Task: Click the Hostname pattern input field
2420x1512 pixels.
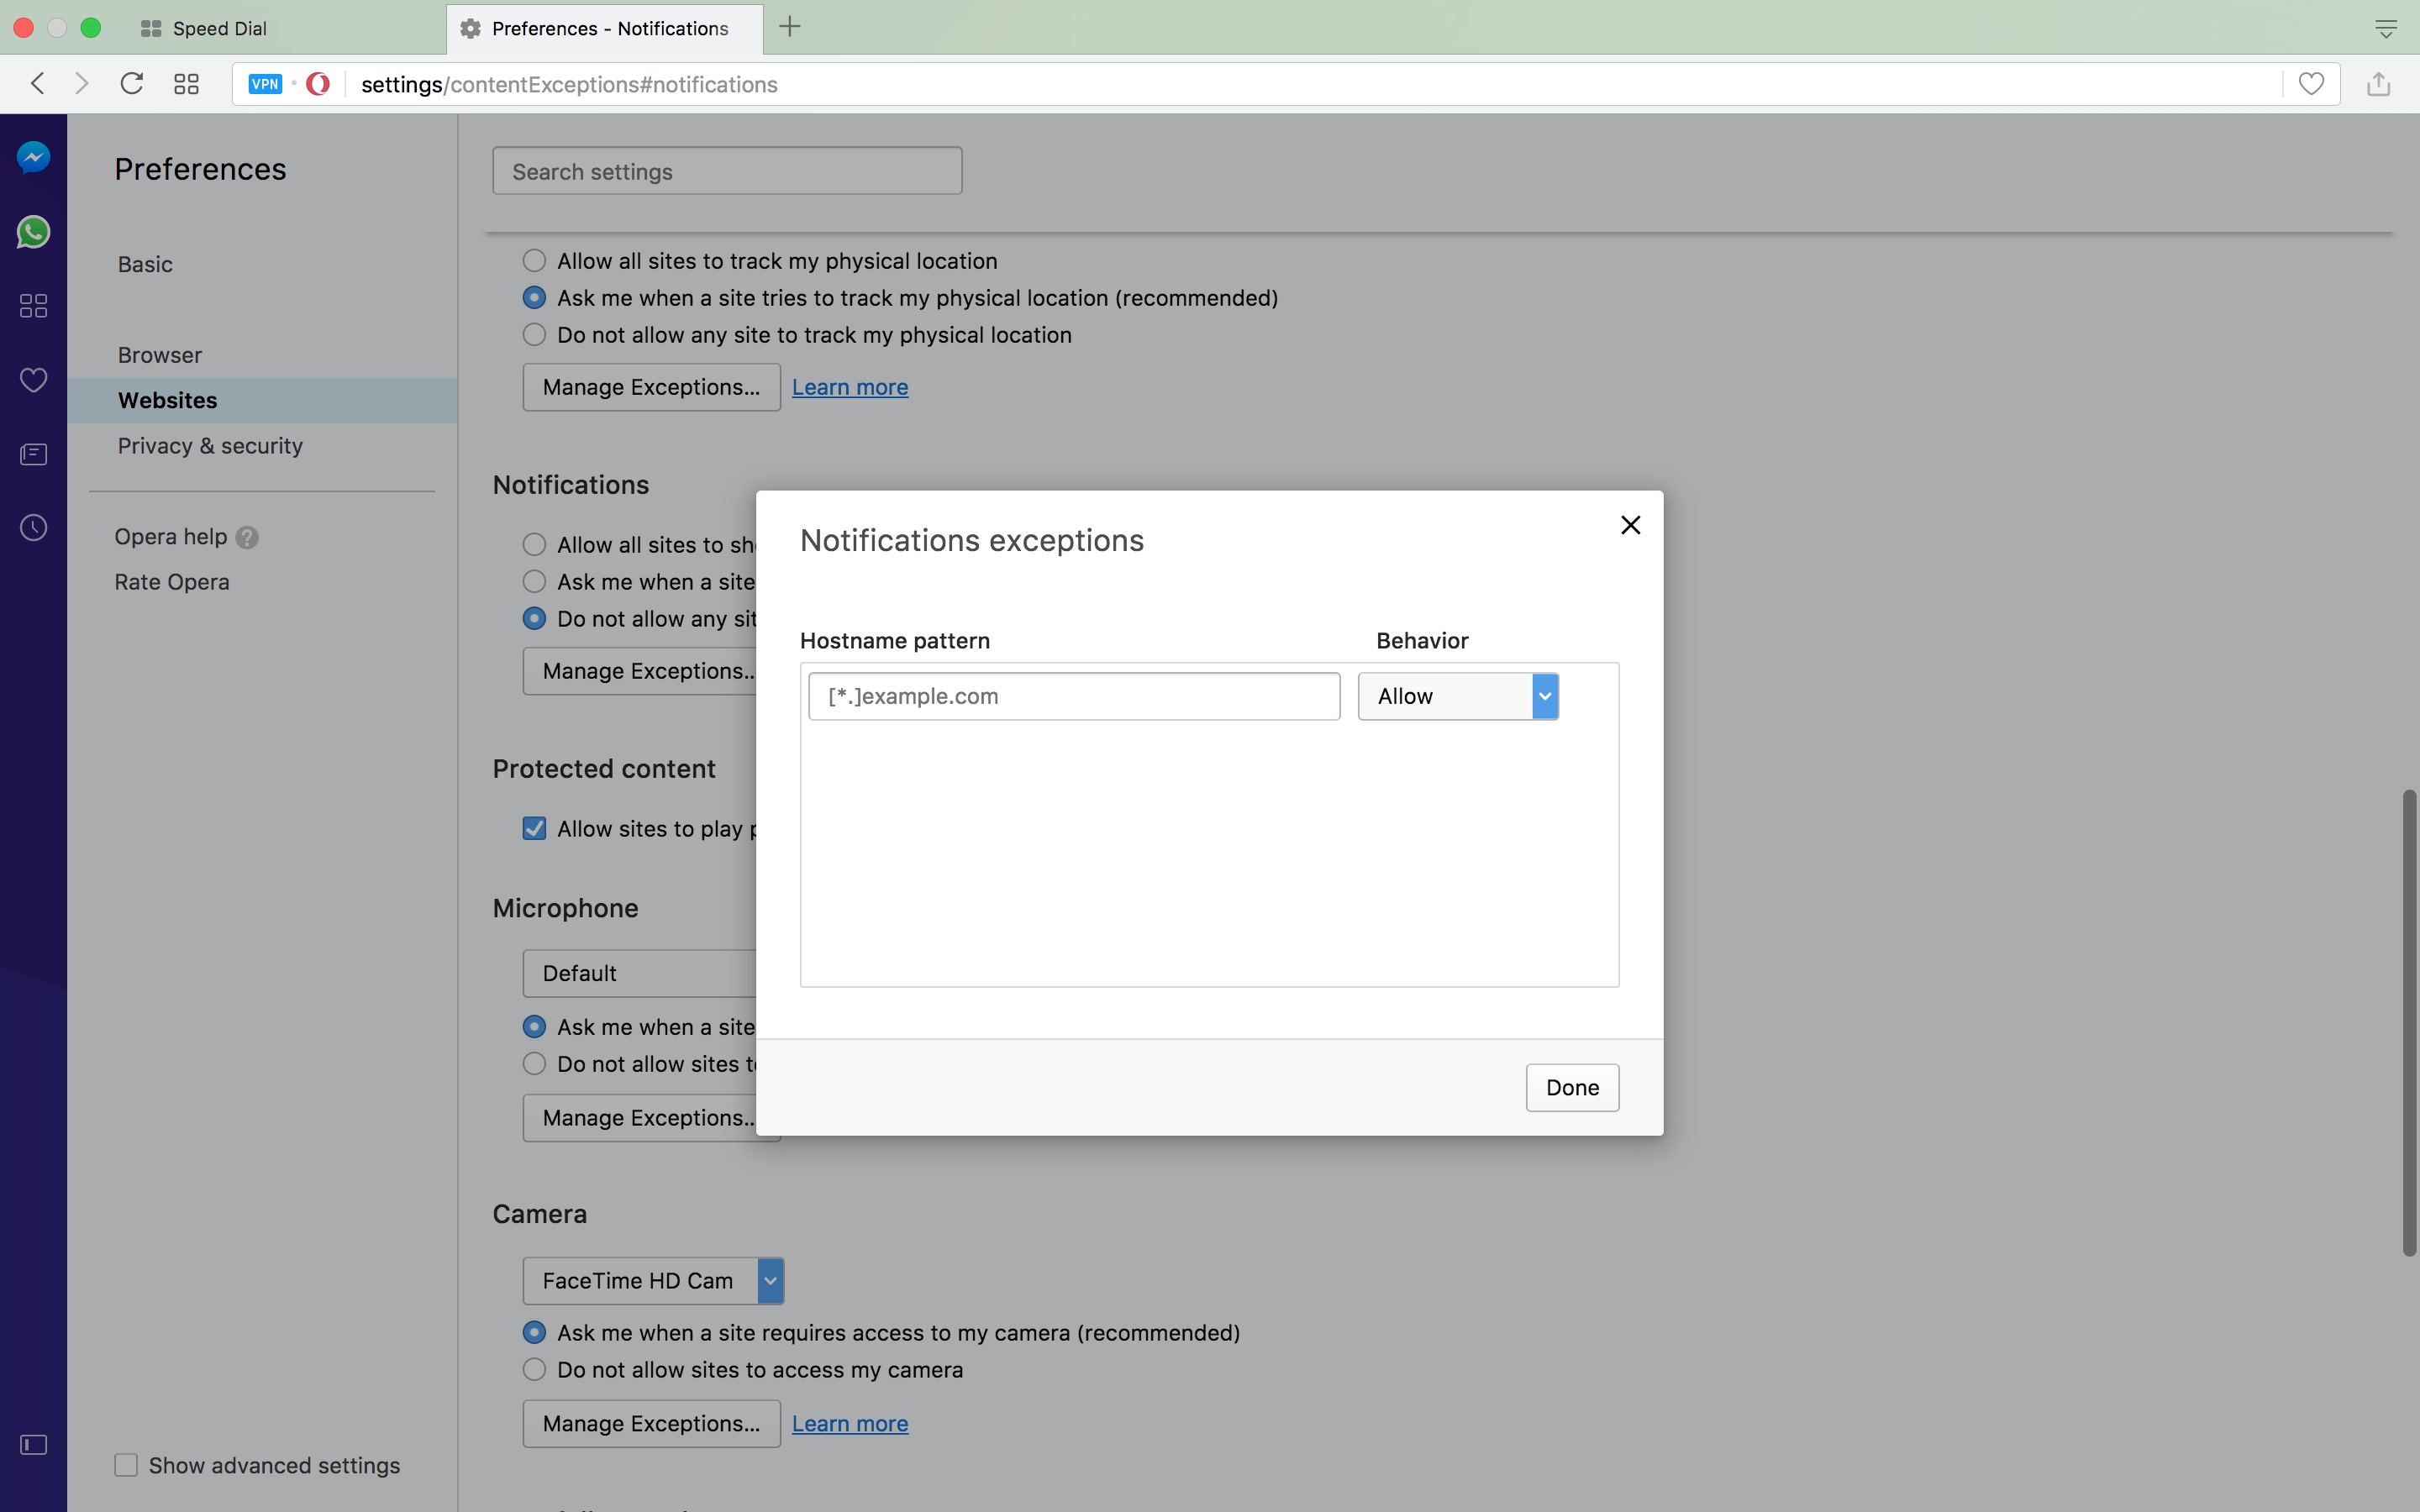Action: pos(1073,696)
